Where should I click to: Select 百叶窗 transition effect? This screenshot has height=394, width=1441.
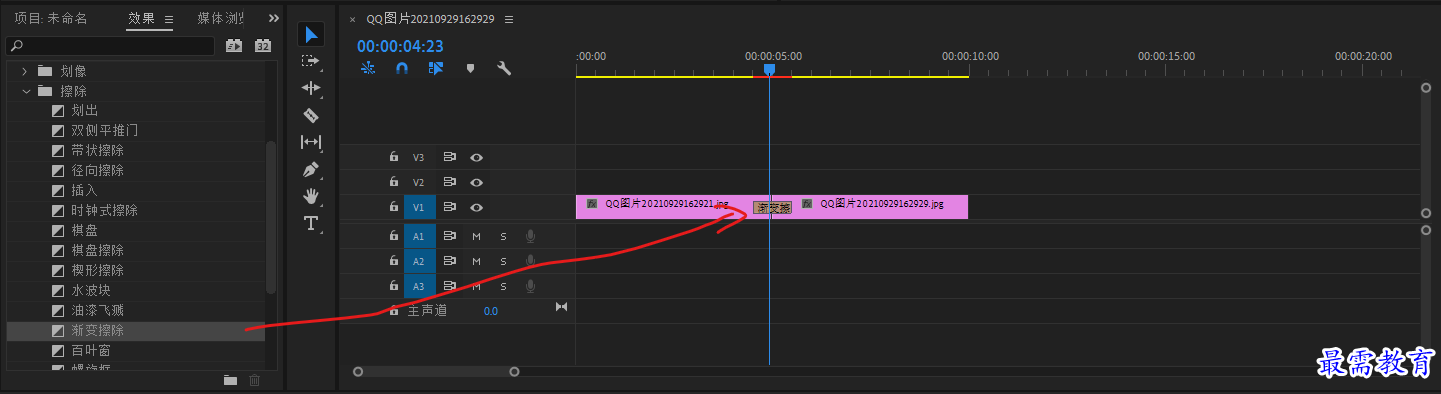pos(90,351)
